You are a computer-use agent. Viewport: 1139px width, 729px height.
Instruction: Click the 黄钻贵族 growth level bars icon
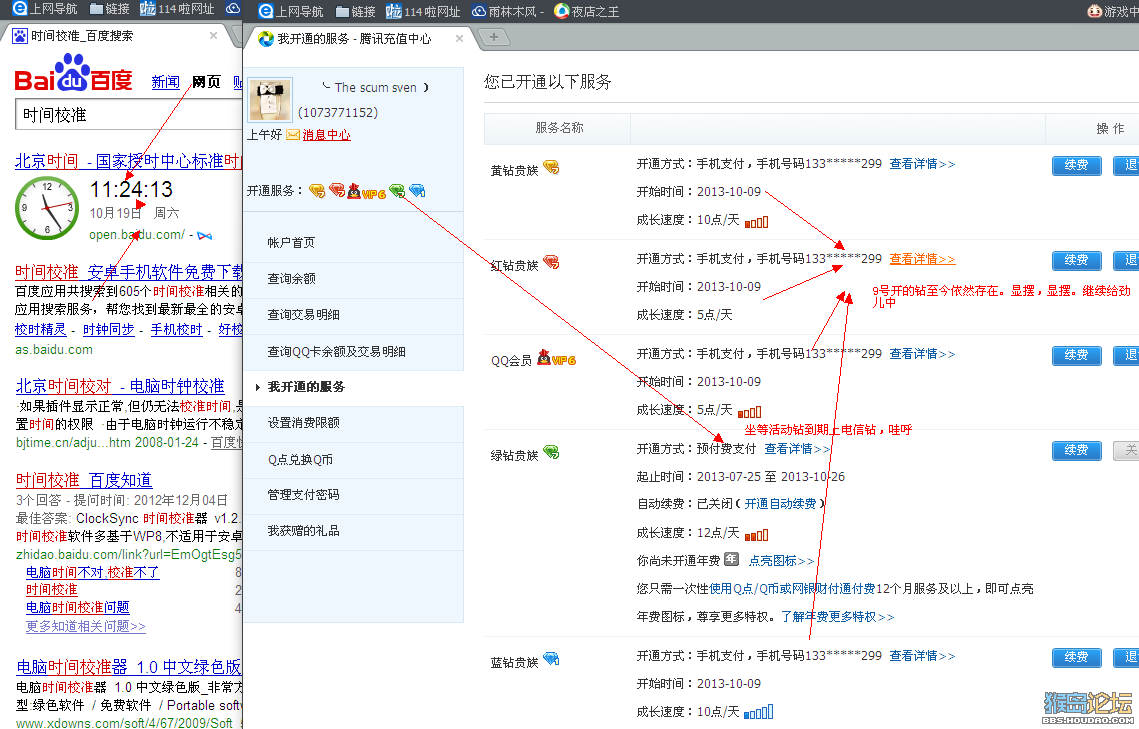click(756, 221)
